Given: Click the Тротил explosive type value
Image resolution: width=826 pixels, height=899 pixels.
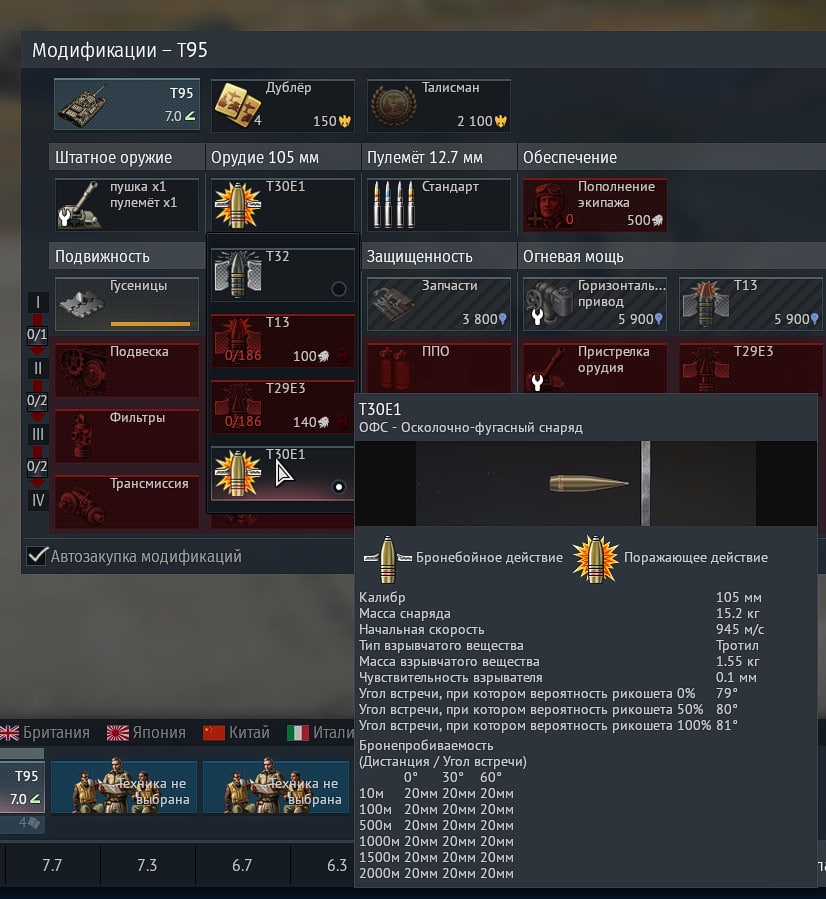Looking at the screenshot, I should pos(737,645).
